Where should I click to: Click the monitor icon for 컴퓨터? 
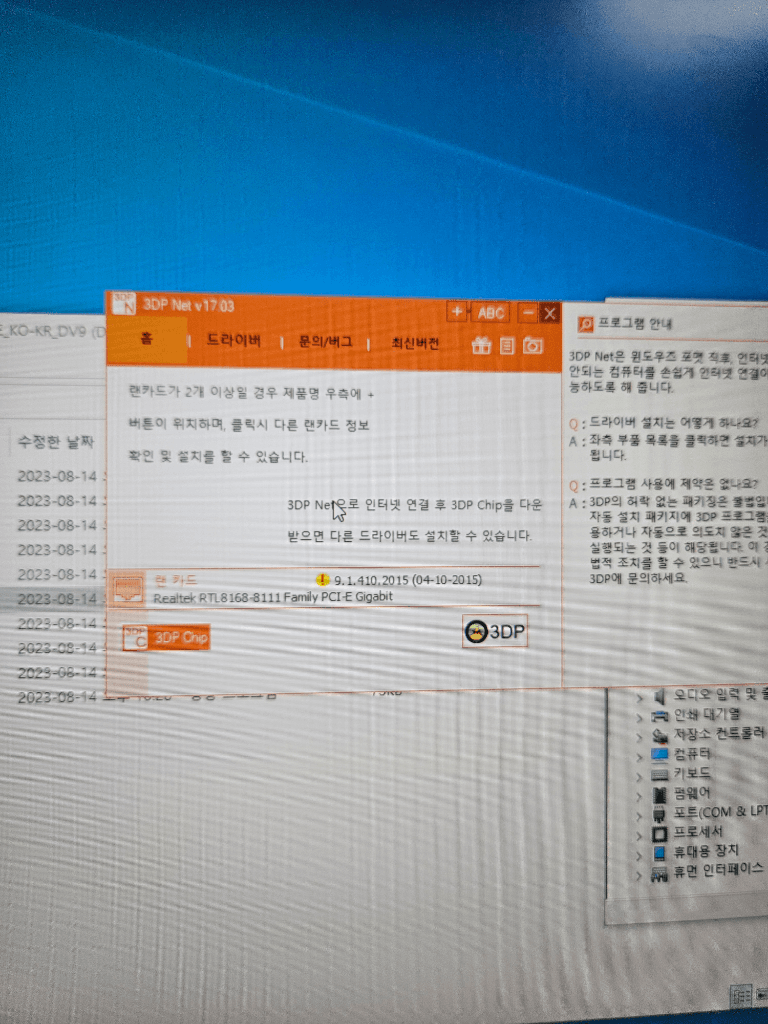tap(660, 756)
